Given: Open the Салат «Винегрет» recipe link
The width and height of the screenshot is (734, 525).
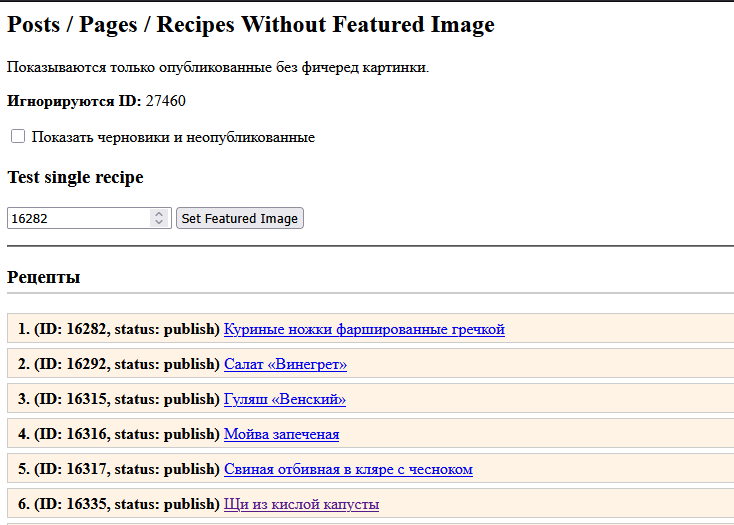Looking at the screenshot, I should click(x=285, y=364).
